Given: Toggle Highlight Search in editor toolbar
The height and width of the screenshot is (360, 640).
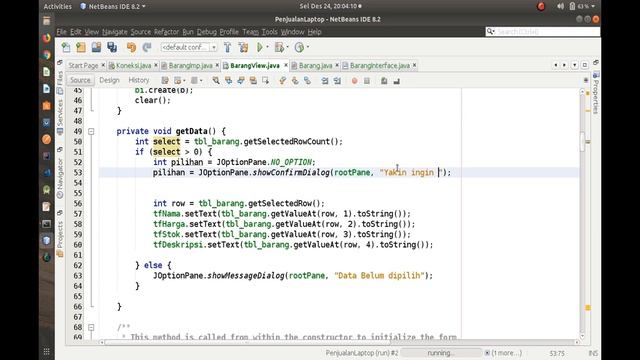Looking at the screenshot, I should point(253,80).
